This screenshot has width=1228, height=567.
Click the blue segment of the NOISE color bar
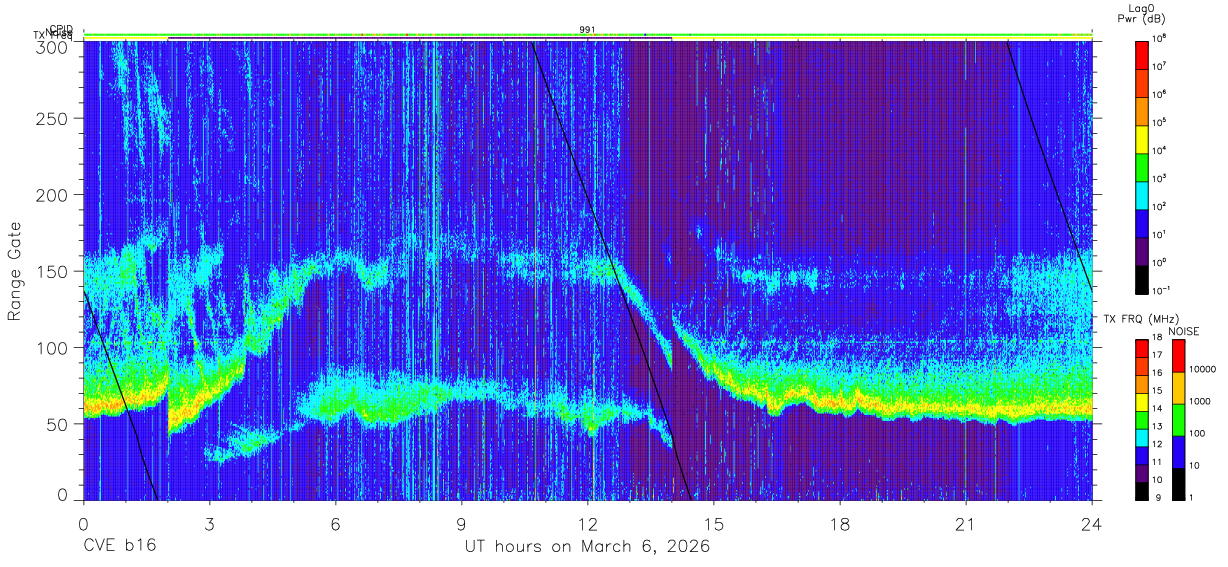[1178, 451]
